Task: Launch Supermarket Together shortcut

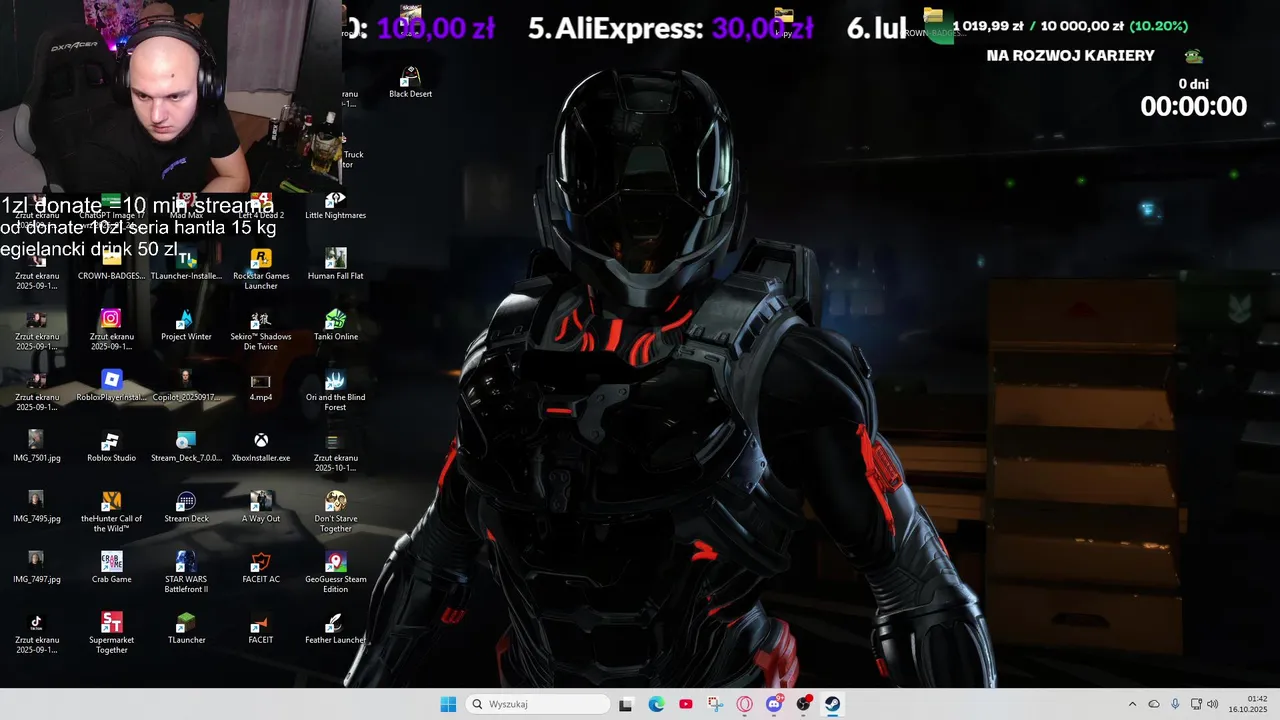Action: [x=111, y=634]
